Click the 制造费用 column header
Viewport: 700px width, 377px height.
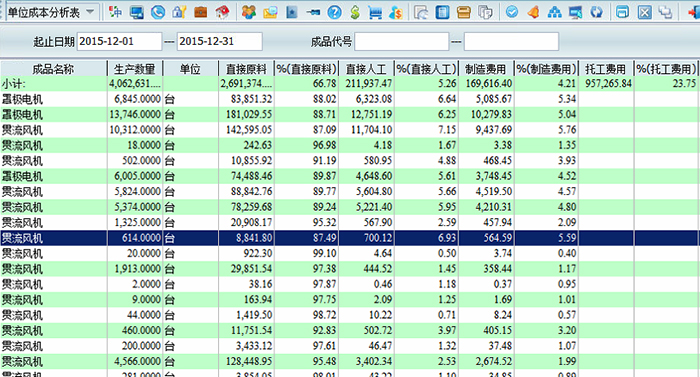[486, 69]
